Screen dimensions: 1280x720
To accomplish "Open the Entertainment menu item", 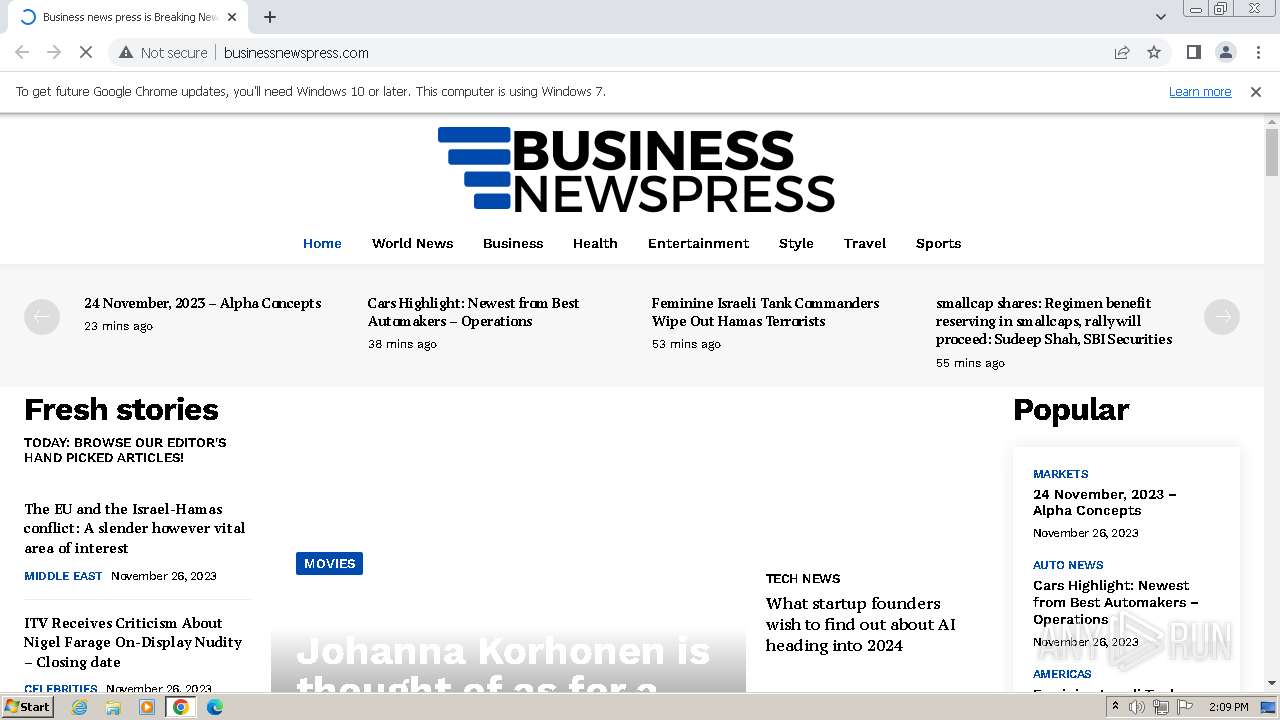I will point(698,243).
